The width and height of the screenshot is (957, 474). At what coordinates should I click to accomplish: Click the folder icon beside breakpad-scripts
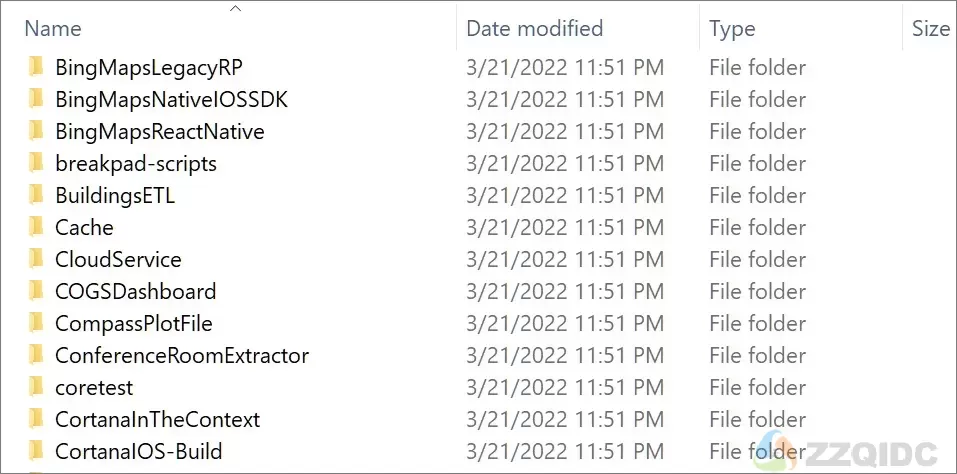[x=37, y=163]
